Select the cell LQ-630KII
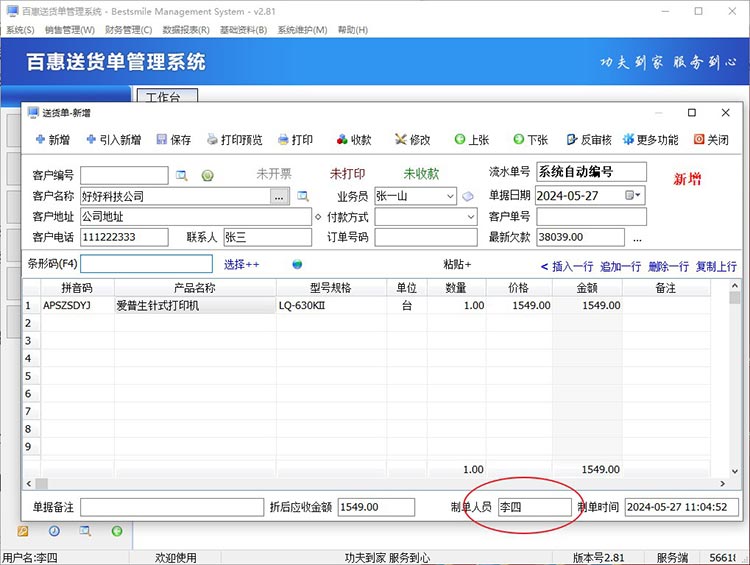750x565 pixels. point(331,305)
